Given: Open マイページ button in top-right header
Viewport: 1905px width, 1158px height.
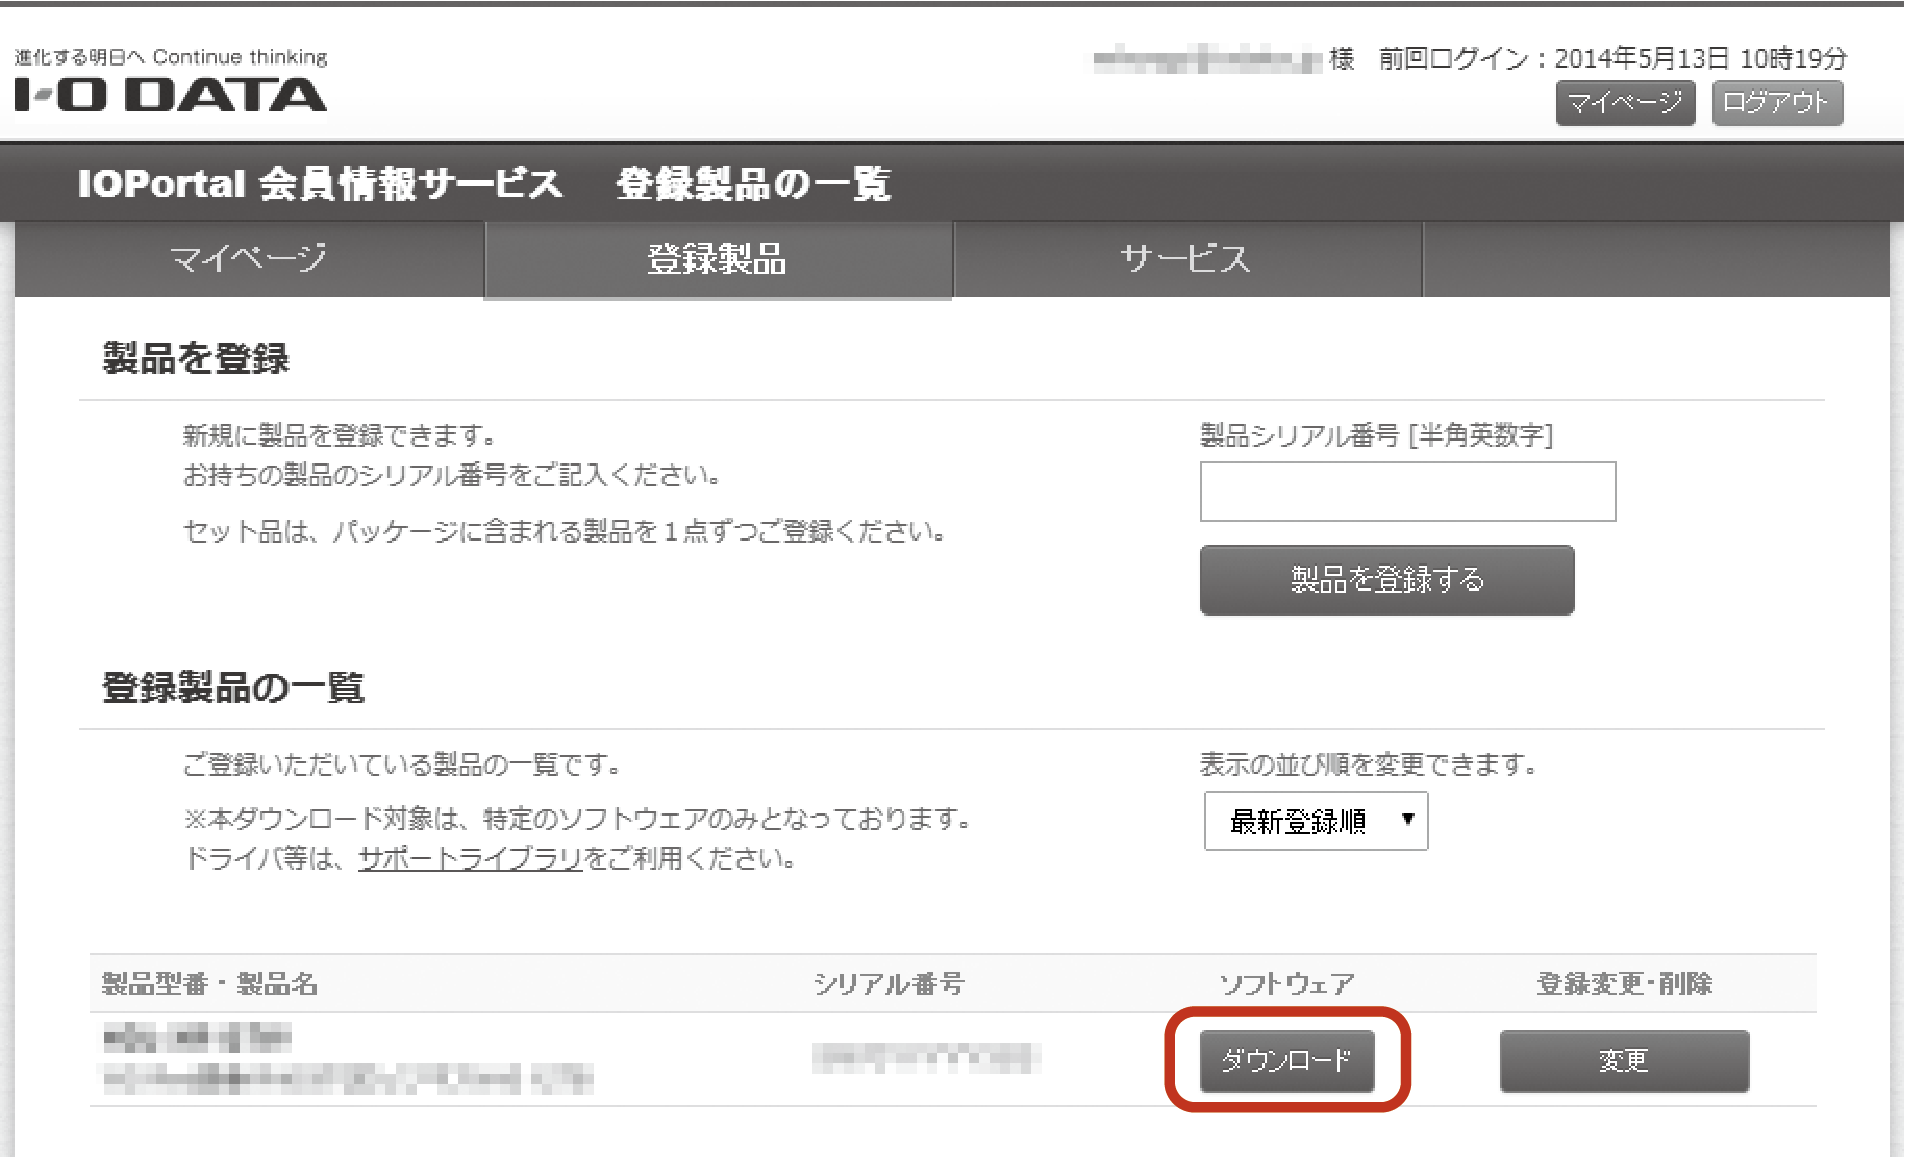Looking at the screenshot, I should click(1624, 103).
